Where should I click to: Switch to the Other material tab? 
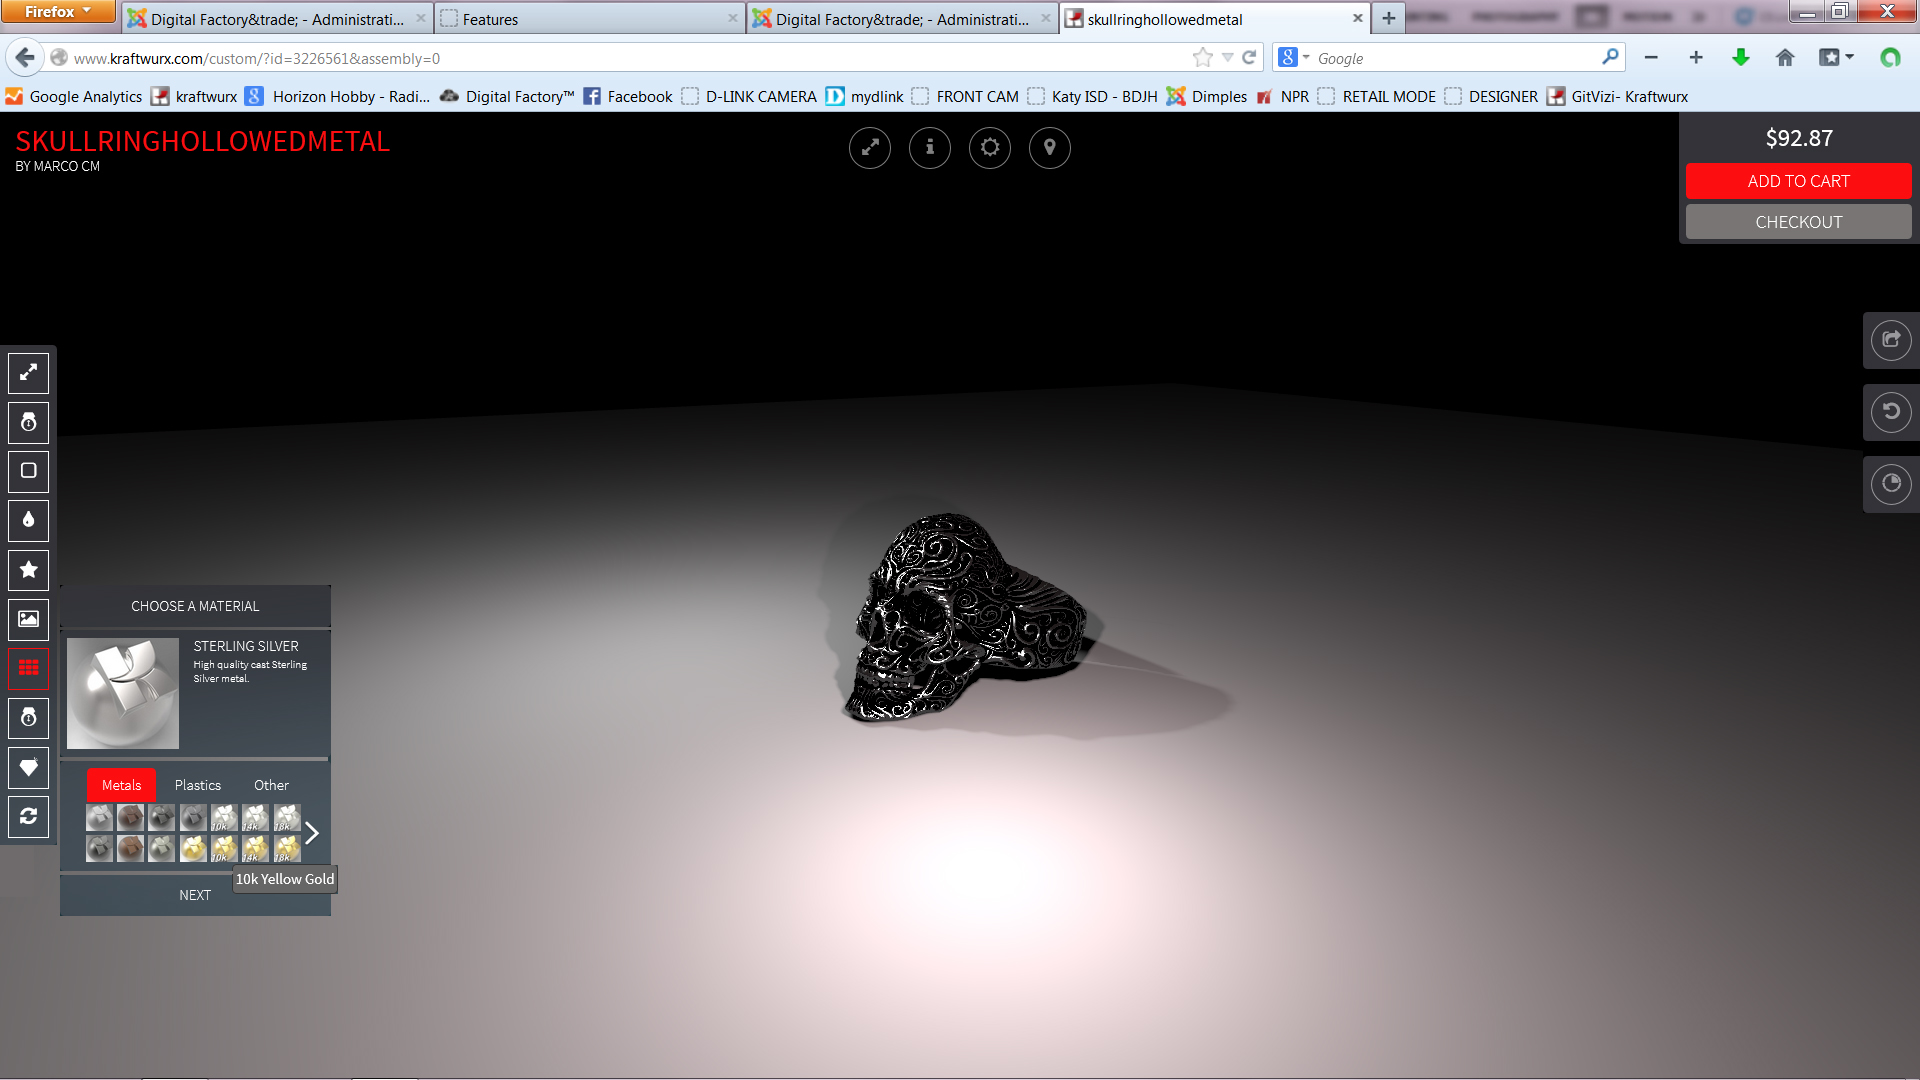271,785
